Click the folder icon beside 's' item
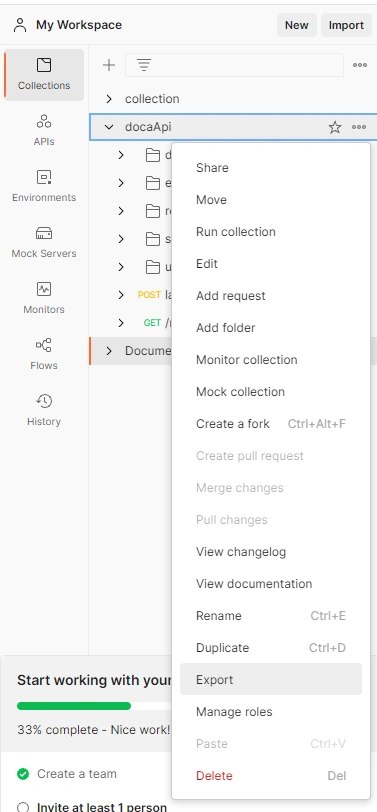The height and width of the screenshot is (812, 377). 152,239
